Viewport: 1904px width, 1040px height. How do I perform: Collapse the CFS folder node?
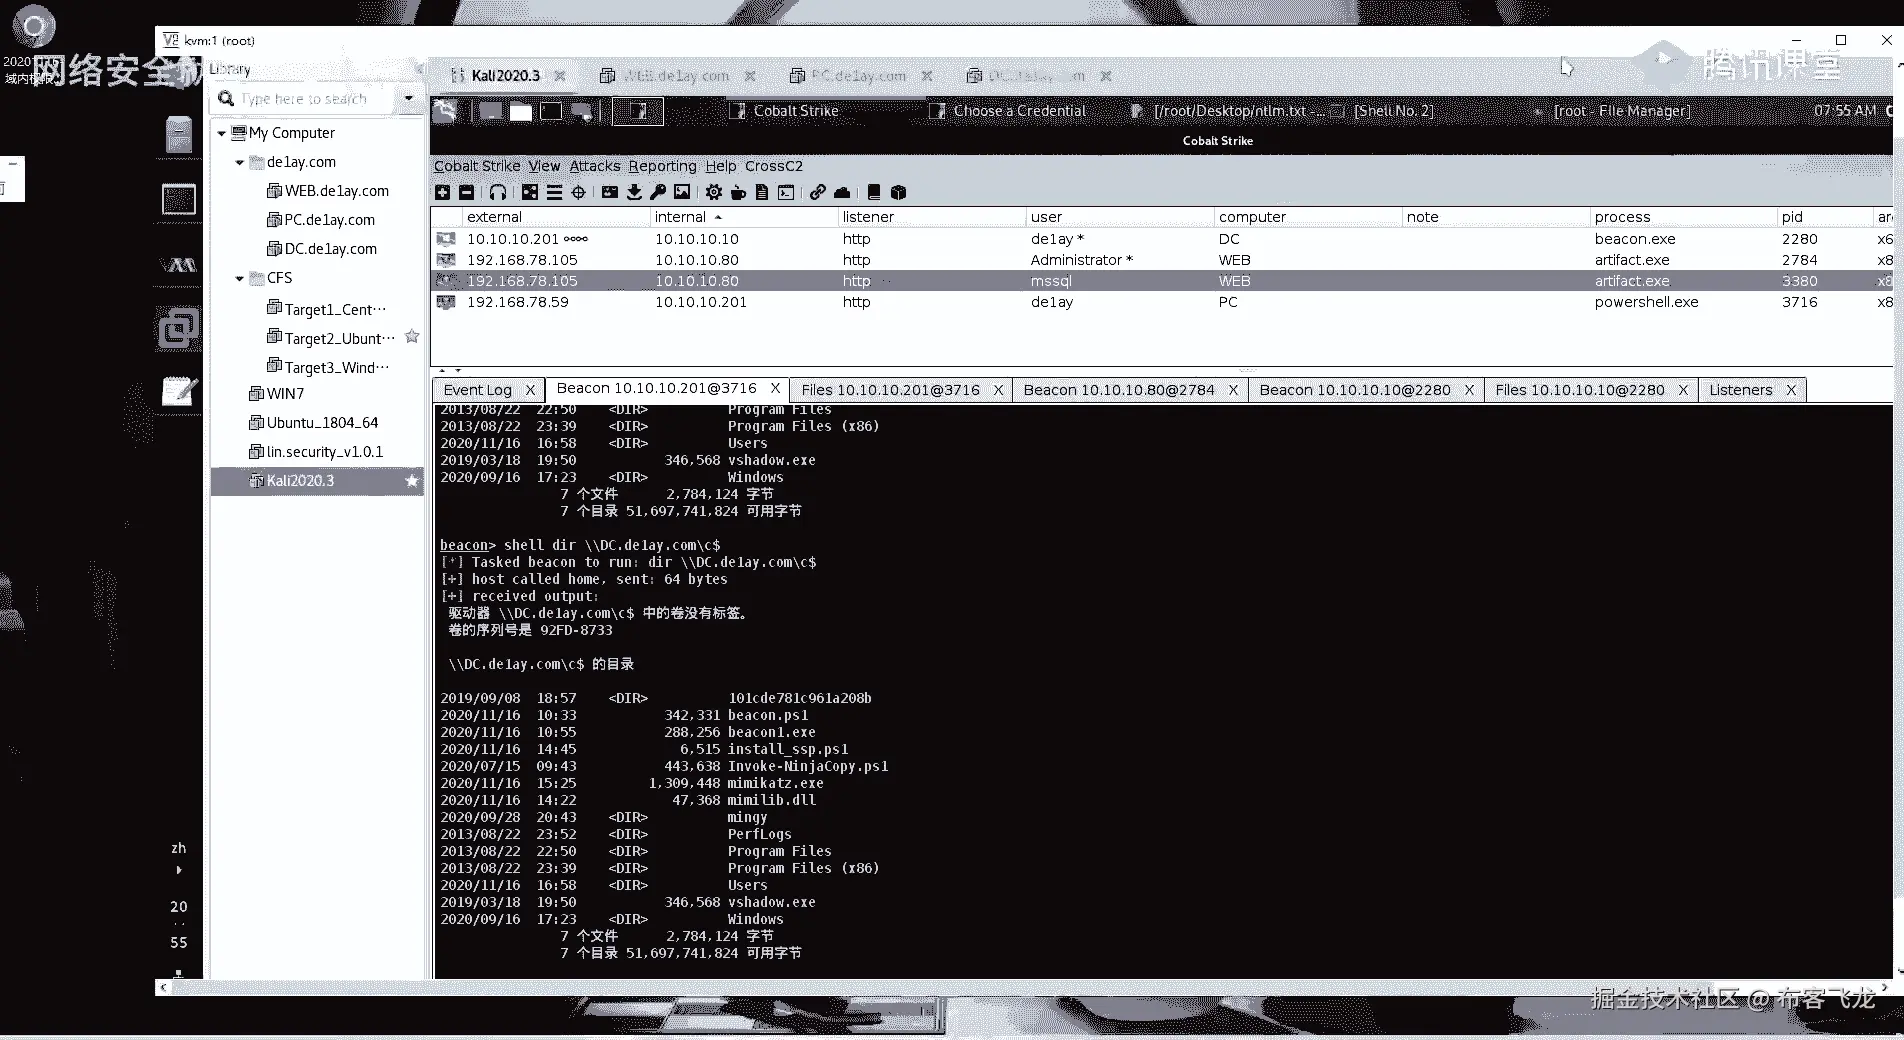pos(239,278)
